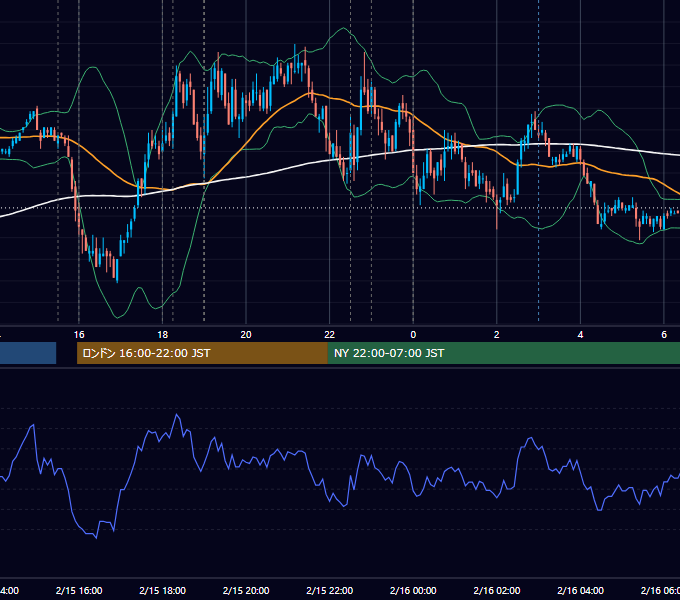
Task: Click the 2/15 18:00 date label
Action: click(x=162, y=590)
